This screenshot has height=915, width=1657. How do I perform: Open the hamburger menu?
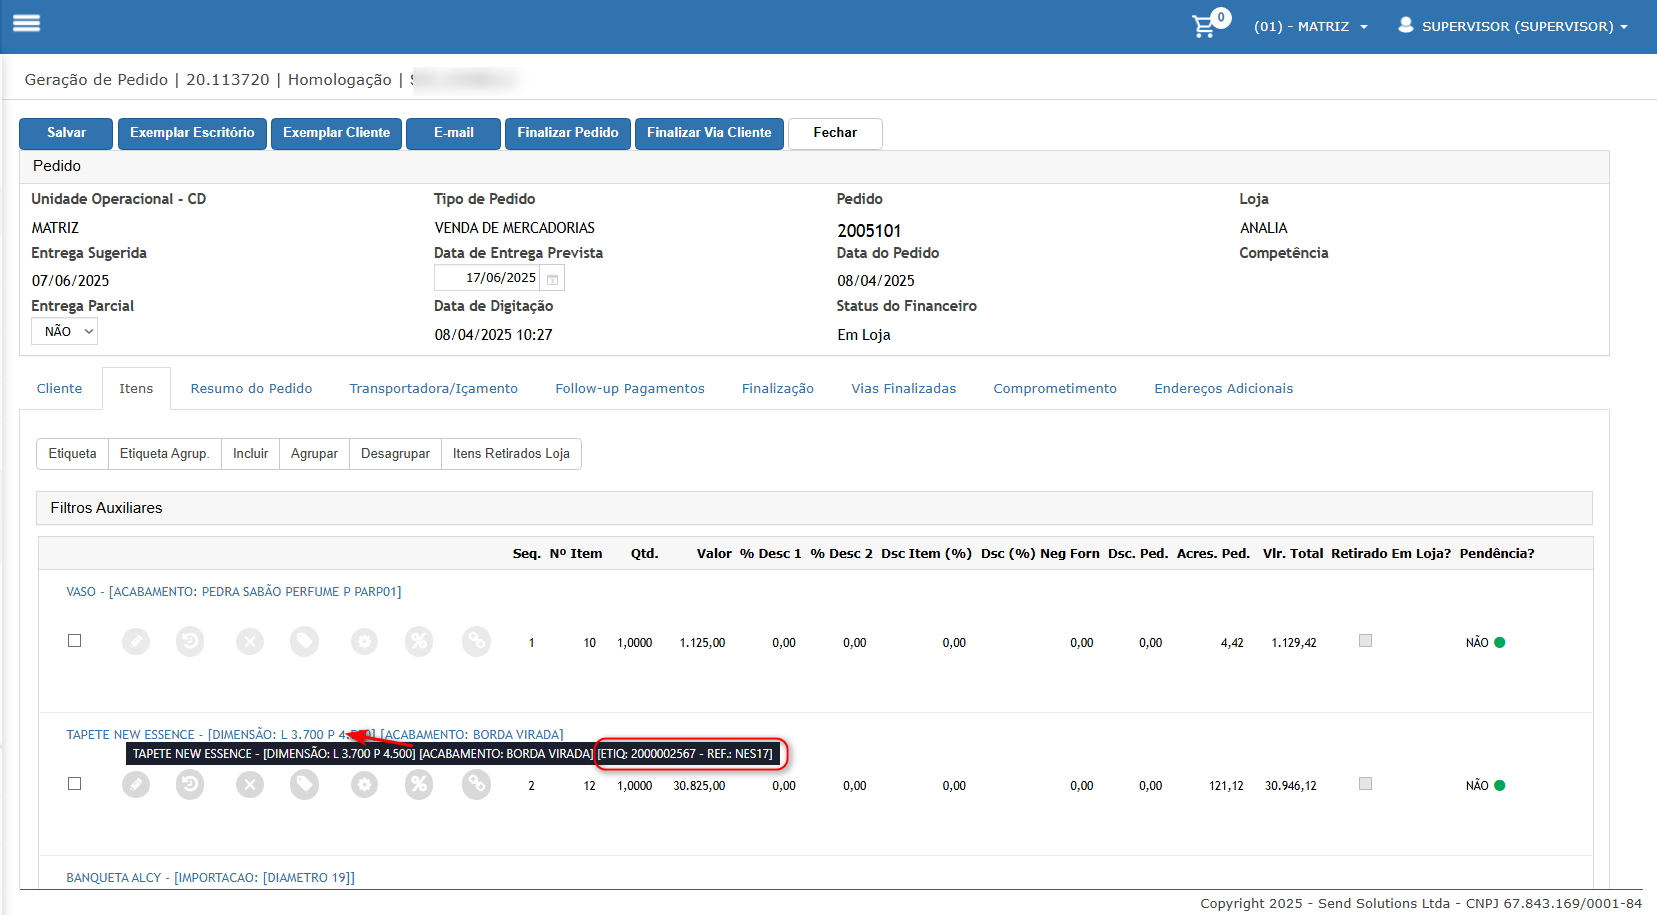coord(27,23)
